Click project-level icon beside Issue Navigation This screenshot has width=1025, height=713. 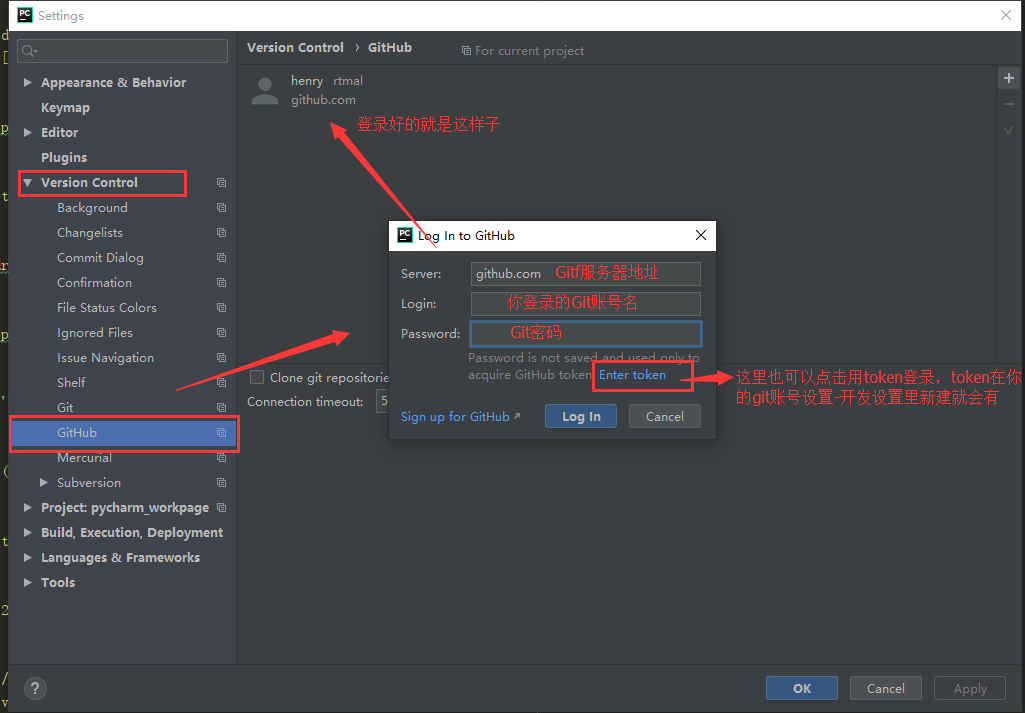coord(222,357)
